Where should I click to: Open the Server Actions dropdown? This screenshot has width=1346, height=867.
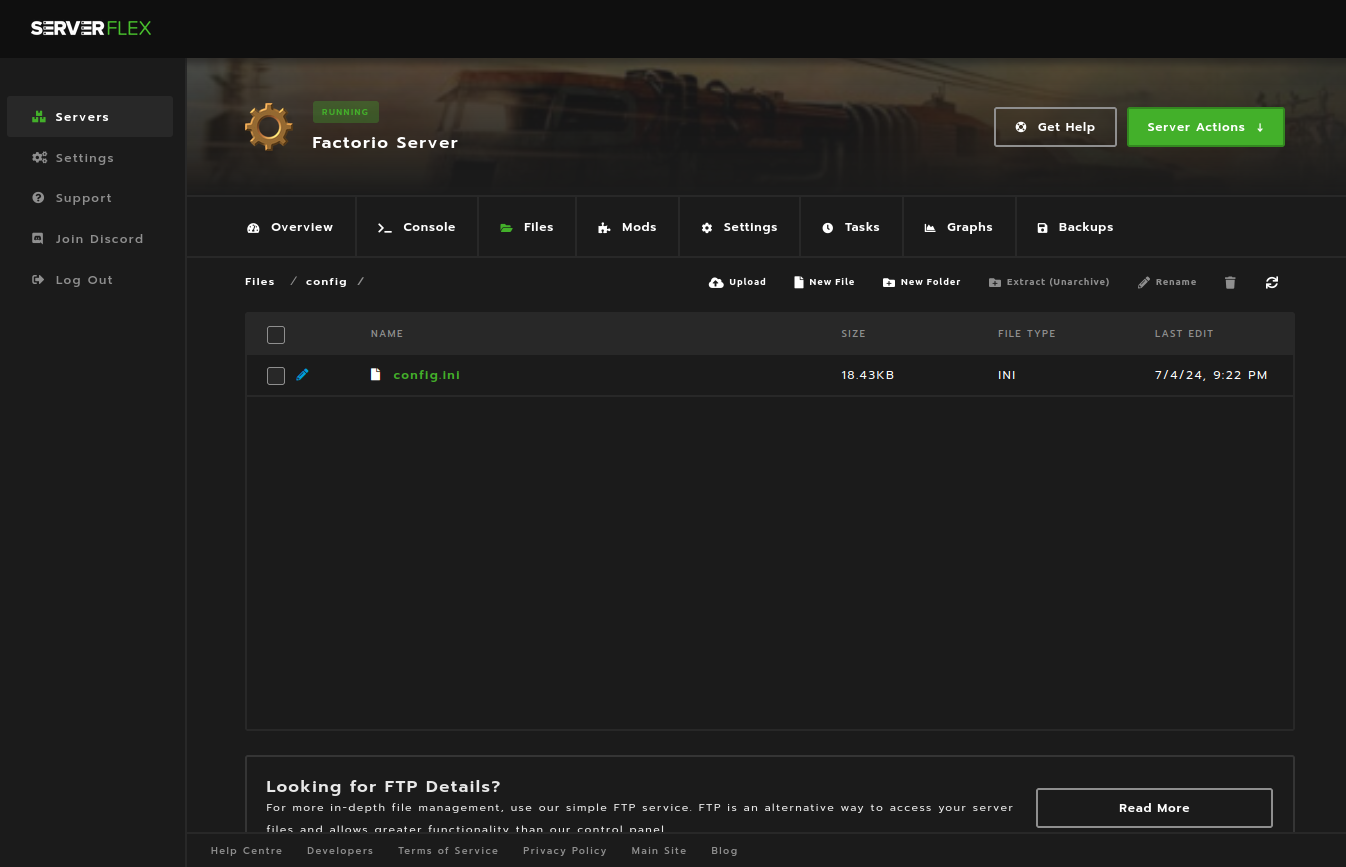(1205, 127)
